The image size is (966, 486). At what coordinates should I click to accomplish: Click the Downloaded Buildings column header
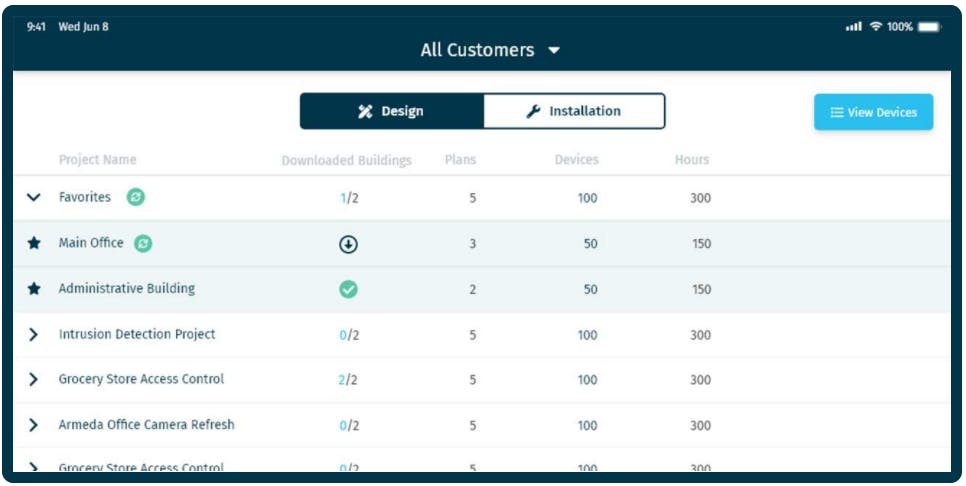[346, 160]
